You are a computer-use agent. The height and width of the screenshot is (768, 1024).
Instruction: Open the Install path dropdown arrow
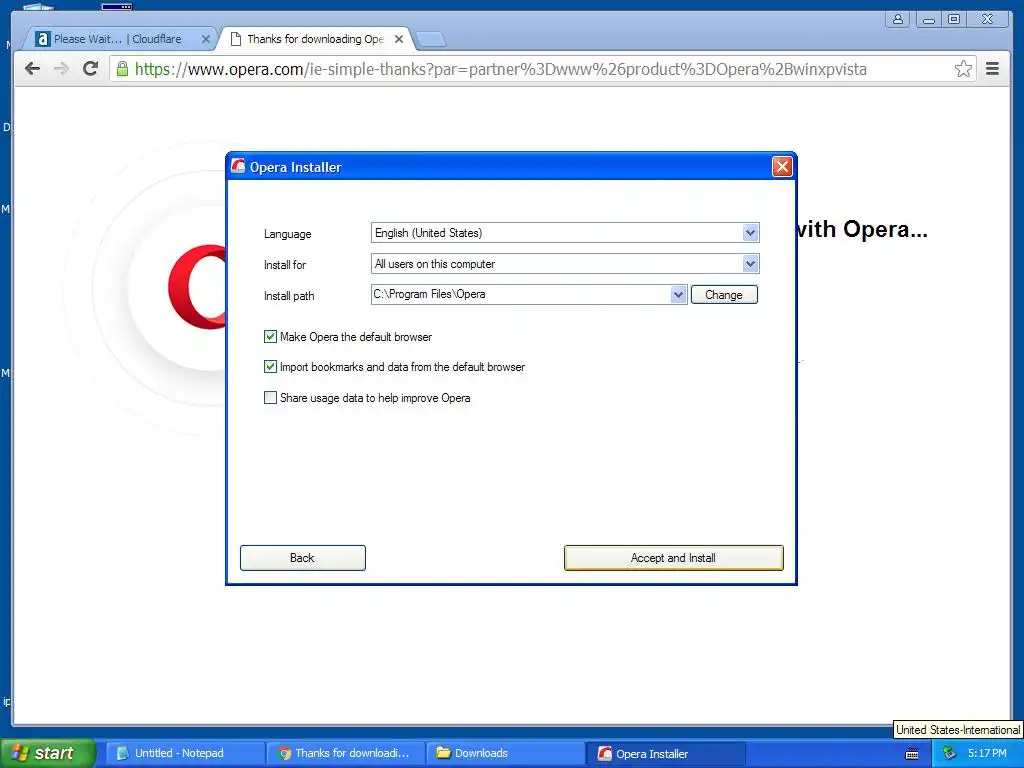coord(679,295)
